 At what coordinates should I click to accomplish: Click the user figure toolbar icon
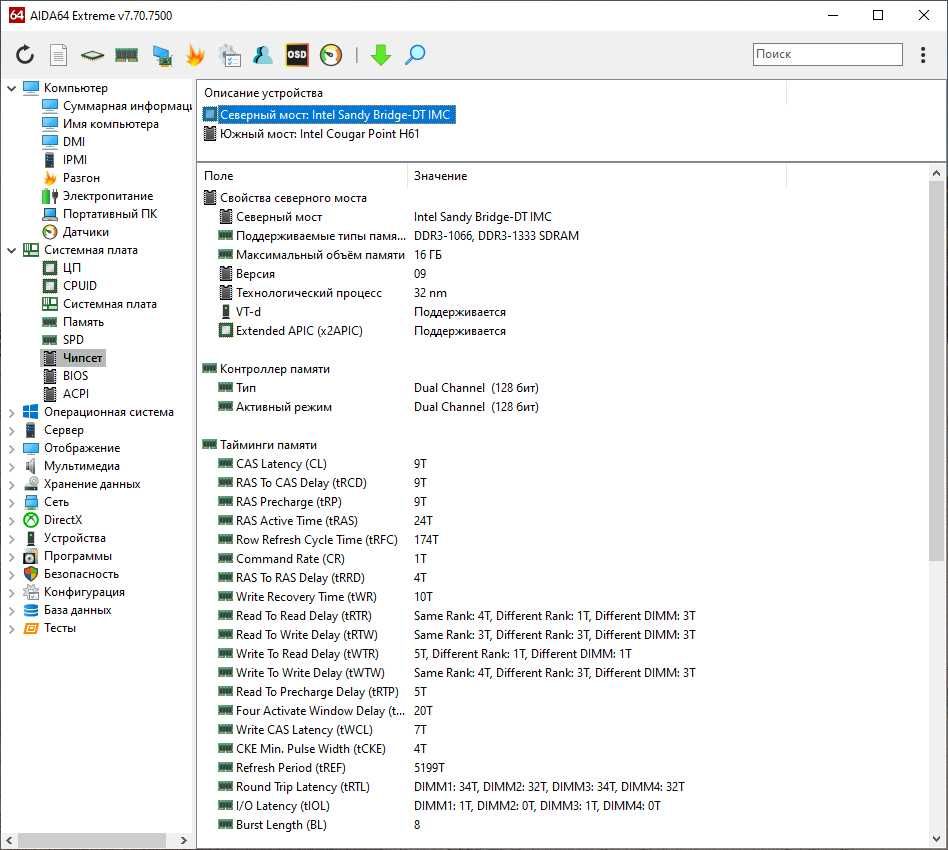(263, 55)
